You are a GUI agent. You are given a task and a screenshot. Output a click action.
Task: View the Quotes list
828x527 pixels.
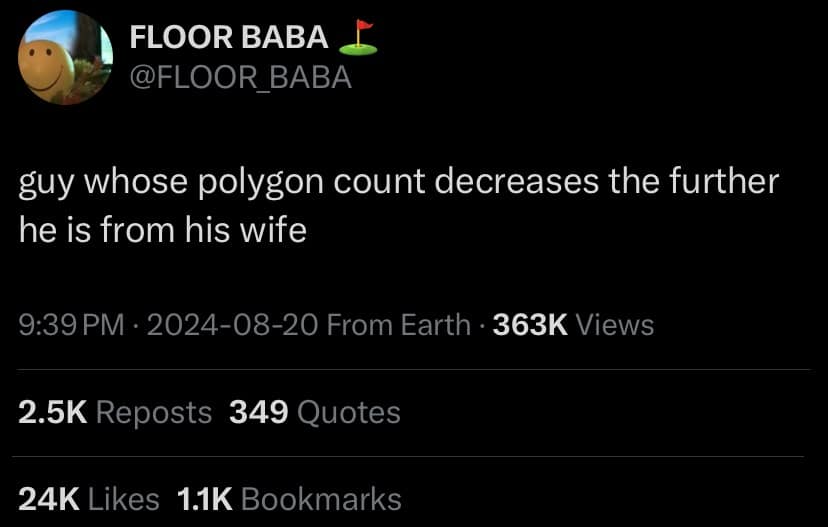pyautogui.click(x=349, y=412)
